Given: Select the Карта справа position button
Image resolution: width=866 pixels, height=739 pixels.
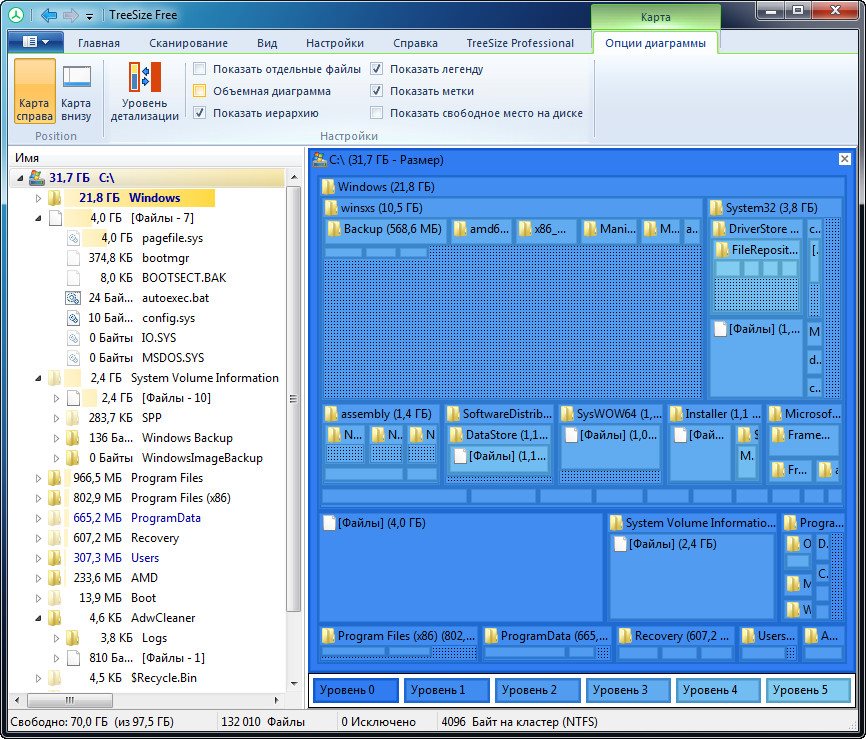Looking at the screenshot, I should [34, 91].
